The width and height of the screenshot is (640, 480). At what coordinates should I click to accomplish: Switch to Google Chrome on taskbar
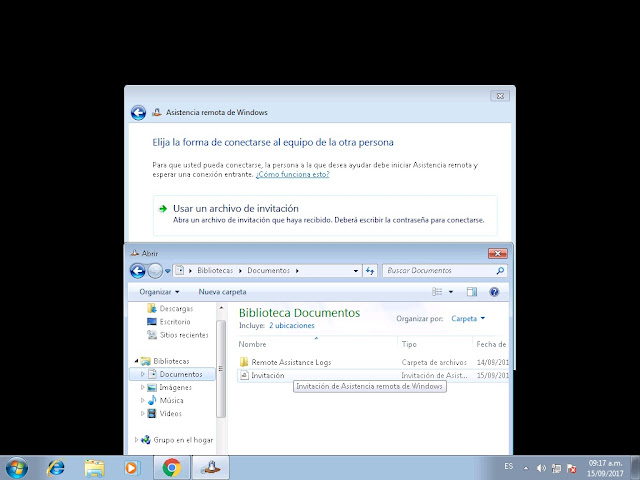(171, 468)
